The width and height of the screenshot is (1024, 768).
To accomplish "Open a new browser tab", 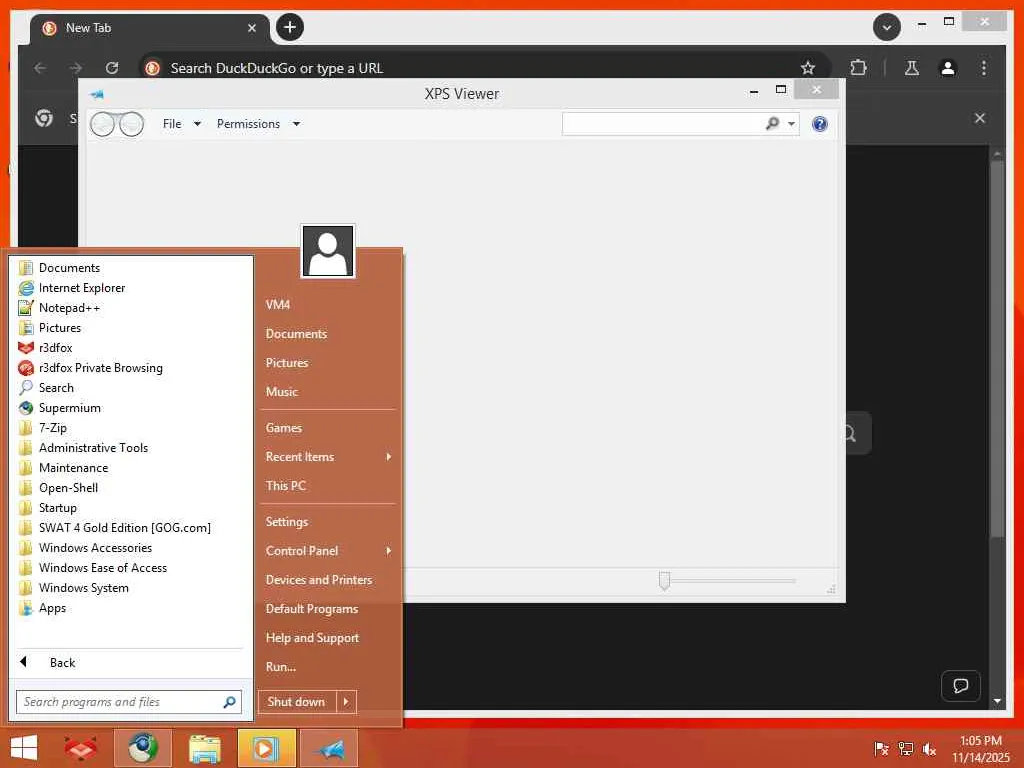I will tap(290, 27).
